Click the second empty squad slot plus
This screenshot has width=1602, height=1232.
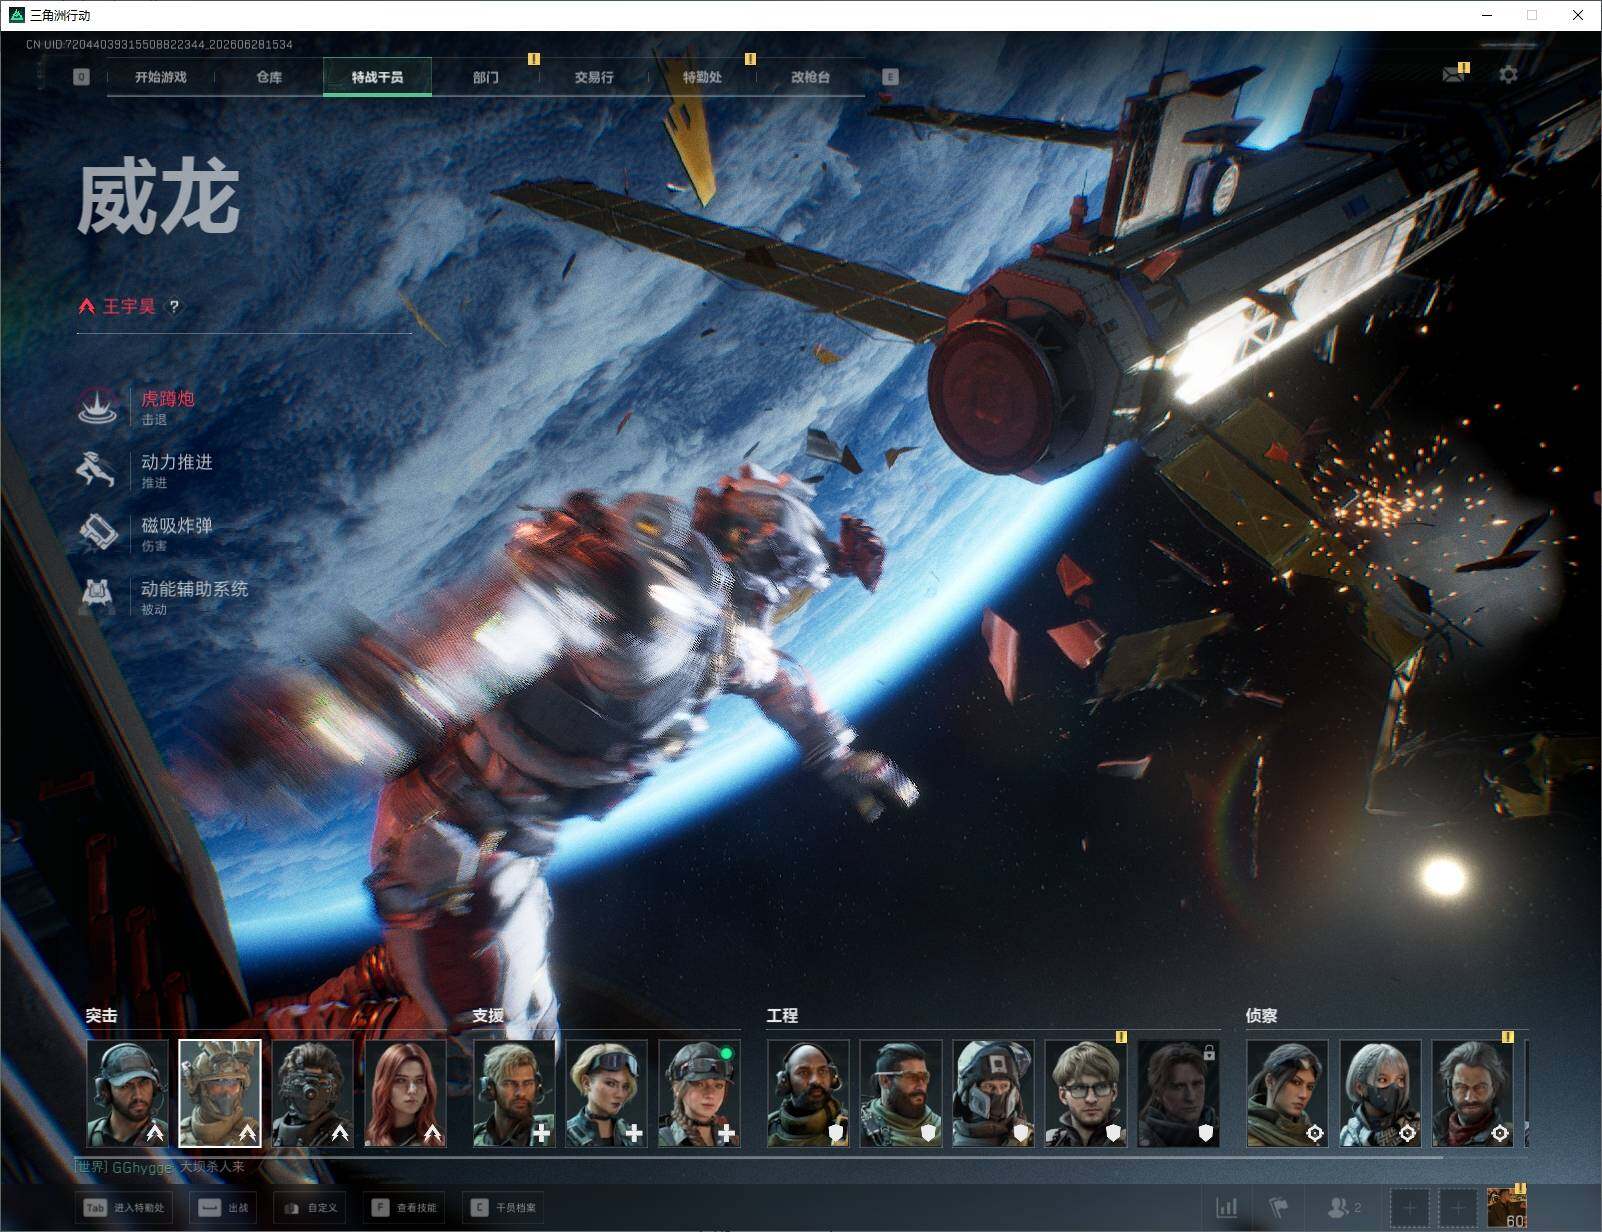(x=1458, y=1209)
